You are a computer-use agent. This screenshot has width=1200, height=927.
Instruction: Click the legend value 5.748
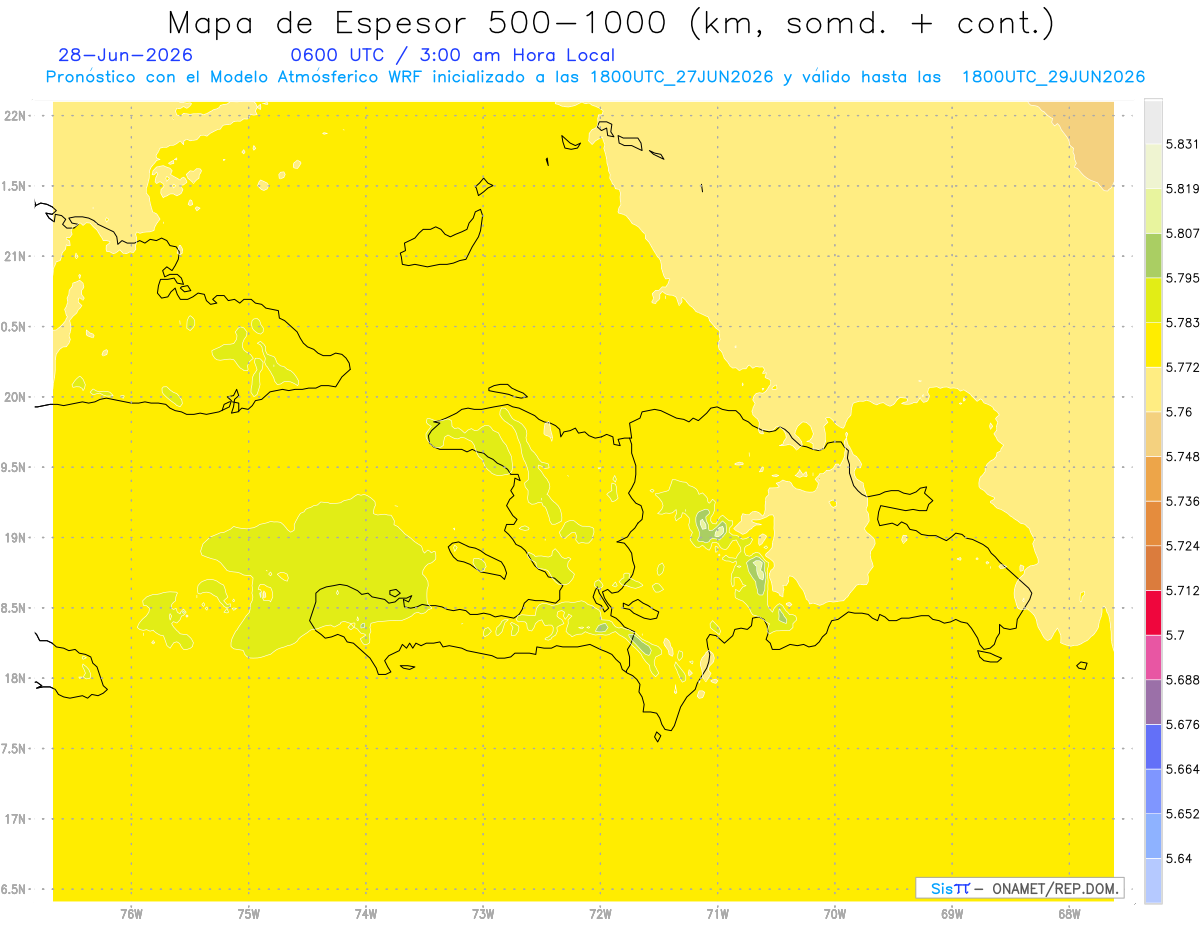(1183, 456)
